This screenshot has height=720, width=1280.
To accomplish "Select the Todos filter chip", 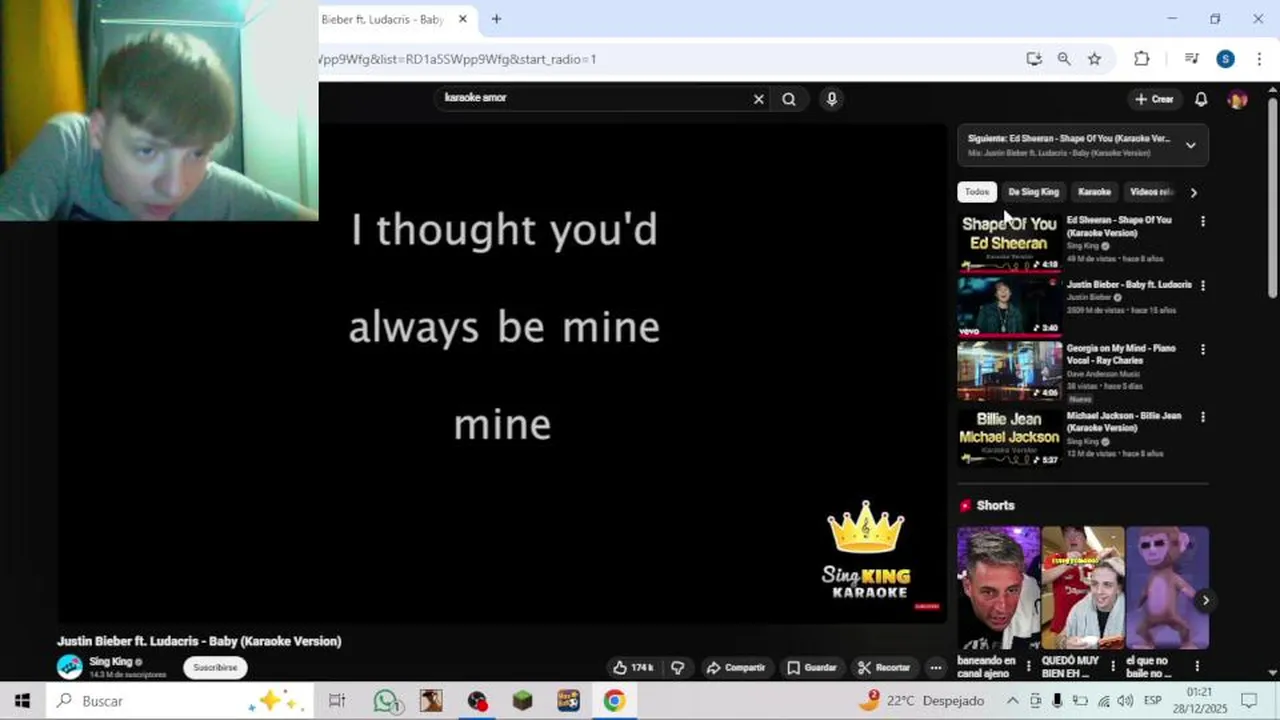I will tap(977, 192).
